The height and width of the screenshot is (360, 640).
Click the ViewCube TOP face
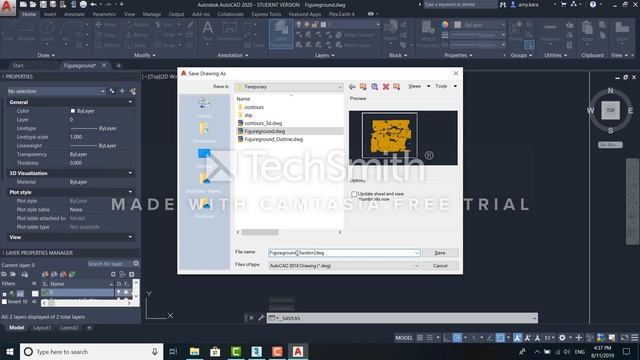coord(610,110)
